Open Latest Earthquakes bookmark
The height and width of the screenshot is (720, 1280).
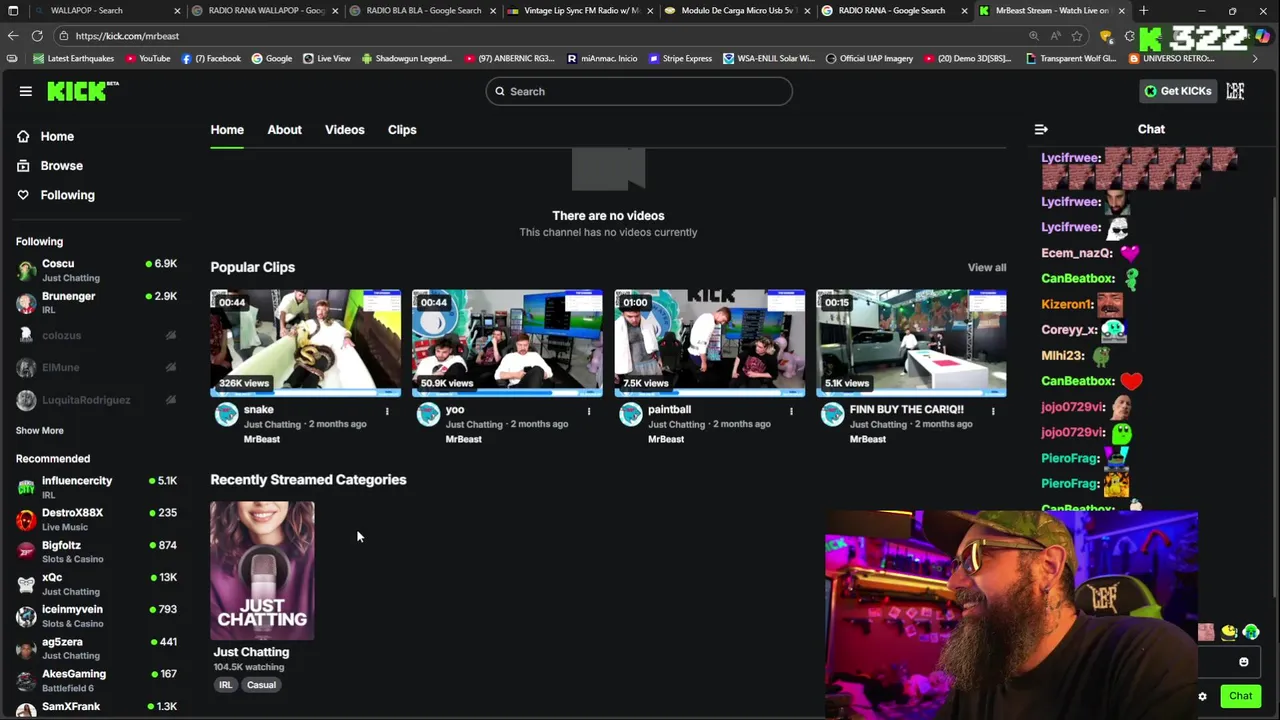[74, 59]
